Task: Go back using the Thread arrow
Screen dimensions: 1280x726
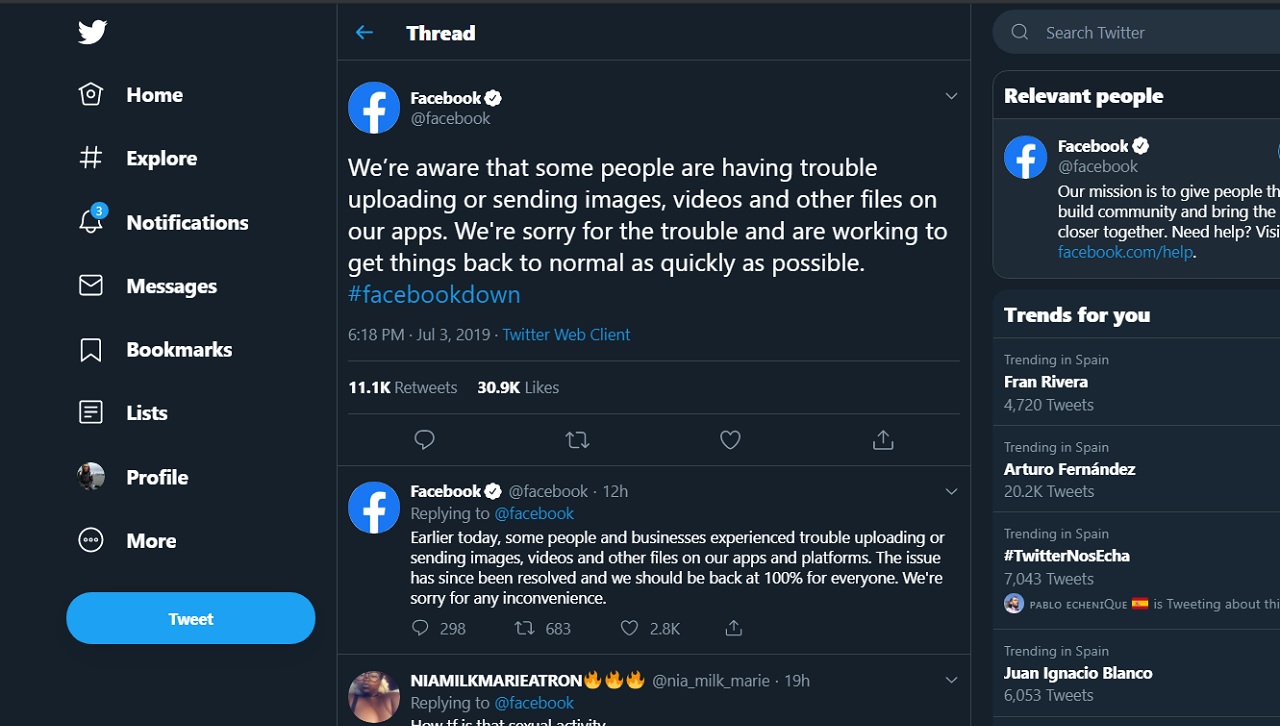Action: pos(364,33)
